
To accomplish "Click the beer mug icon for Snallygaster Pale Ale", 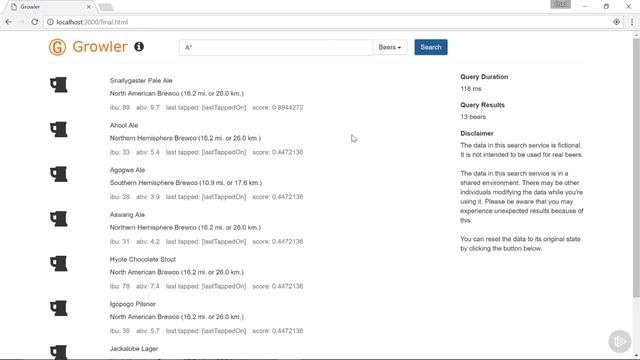I will click(59, 84).
